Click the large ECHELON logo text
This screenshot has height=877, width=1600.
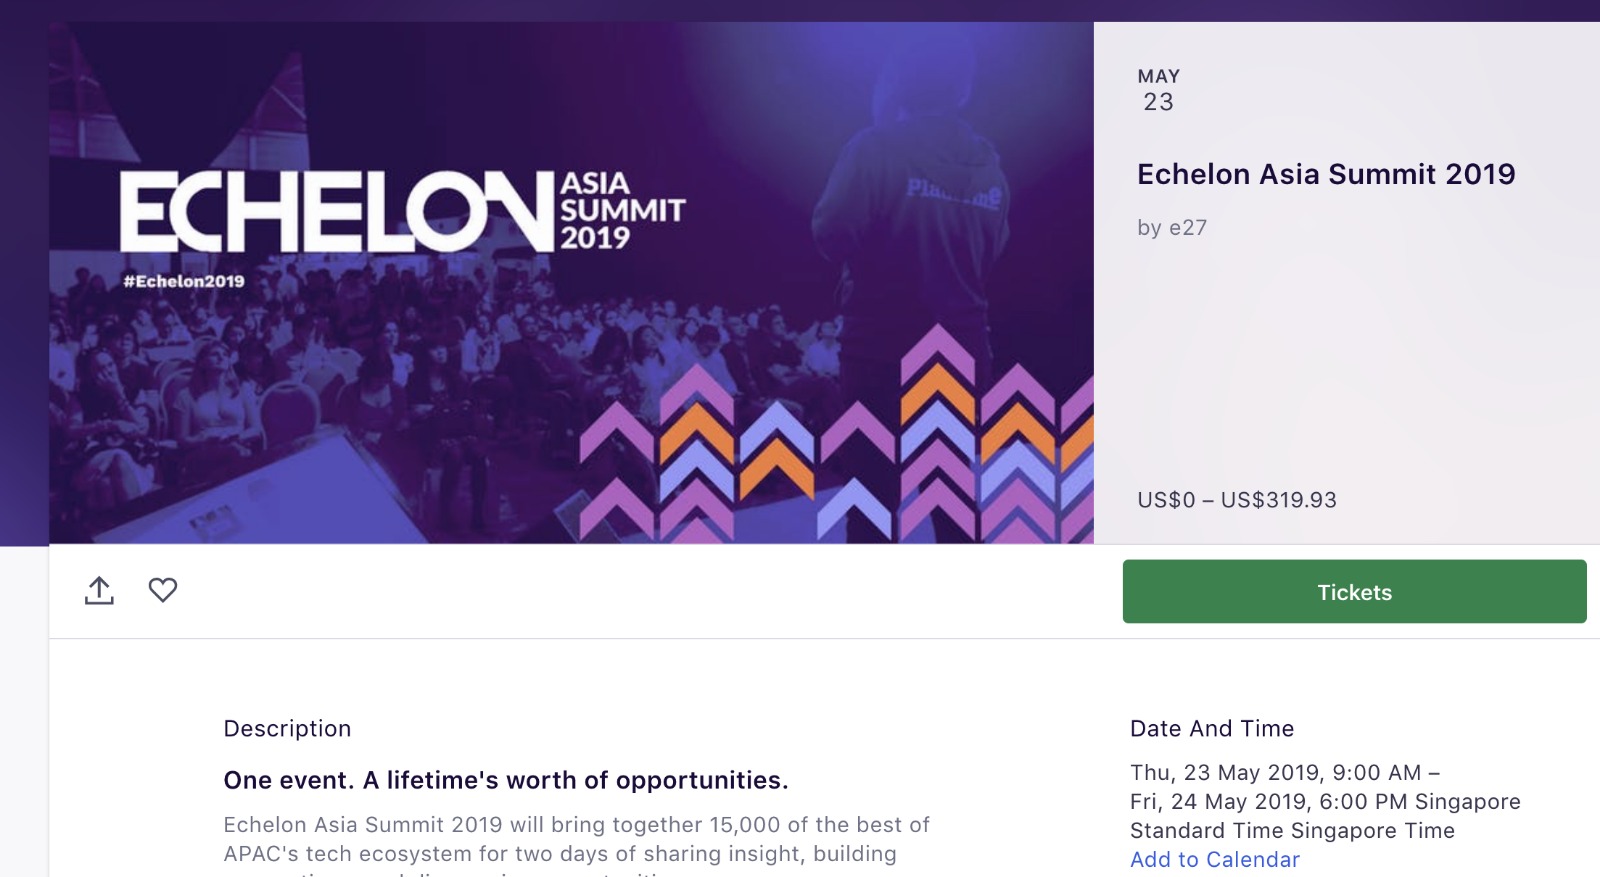pyautogui.click(x=335, y=211)
